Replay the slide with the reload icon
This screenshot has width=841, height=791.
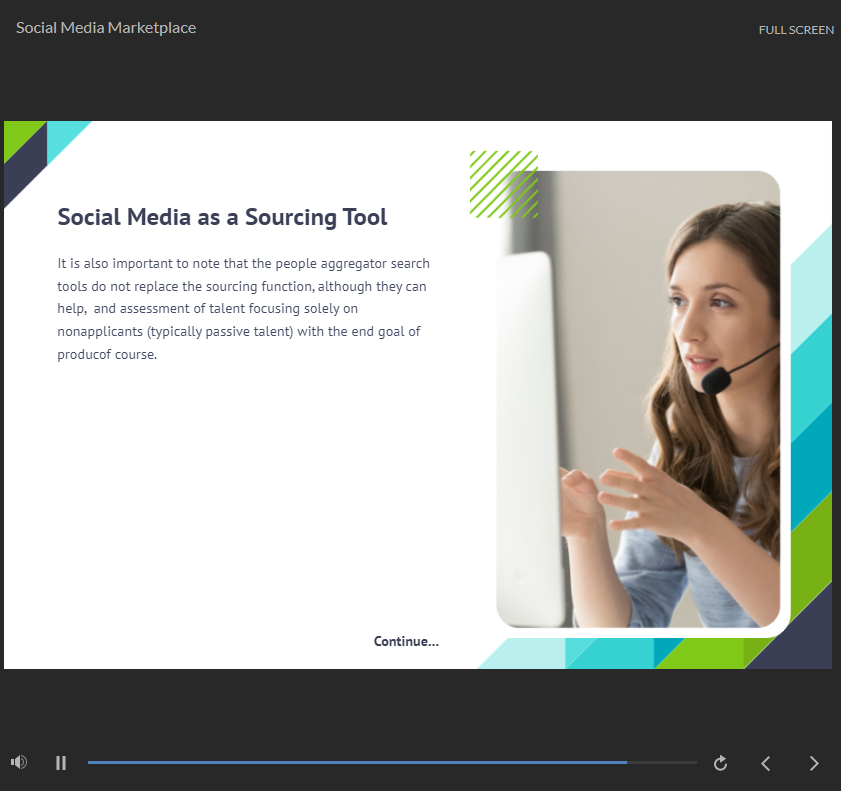(x=720, y=763)
